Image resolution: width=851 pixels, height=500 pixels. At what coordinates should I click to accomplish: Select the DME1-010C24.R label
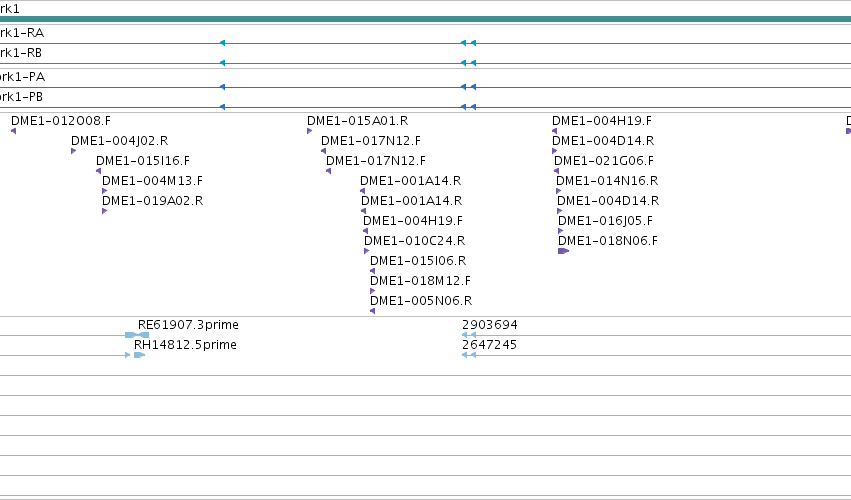pyautogui.click(x=415, y=240)
